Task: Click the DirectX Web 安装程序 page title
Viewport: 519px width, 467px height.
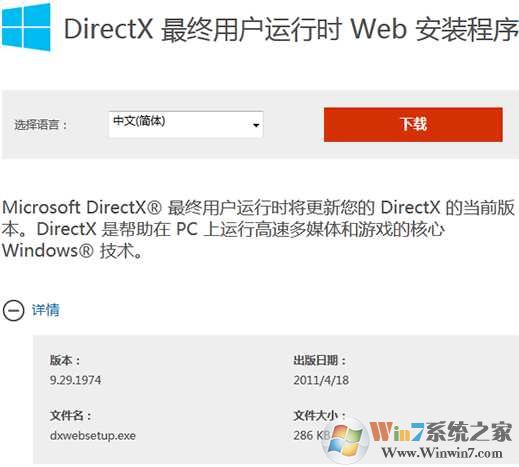Action: [x=291, y=29]
